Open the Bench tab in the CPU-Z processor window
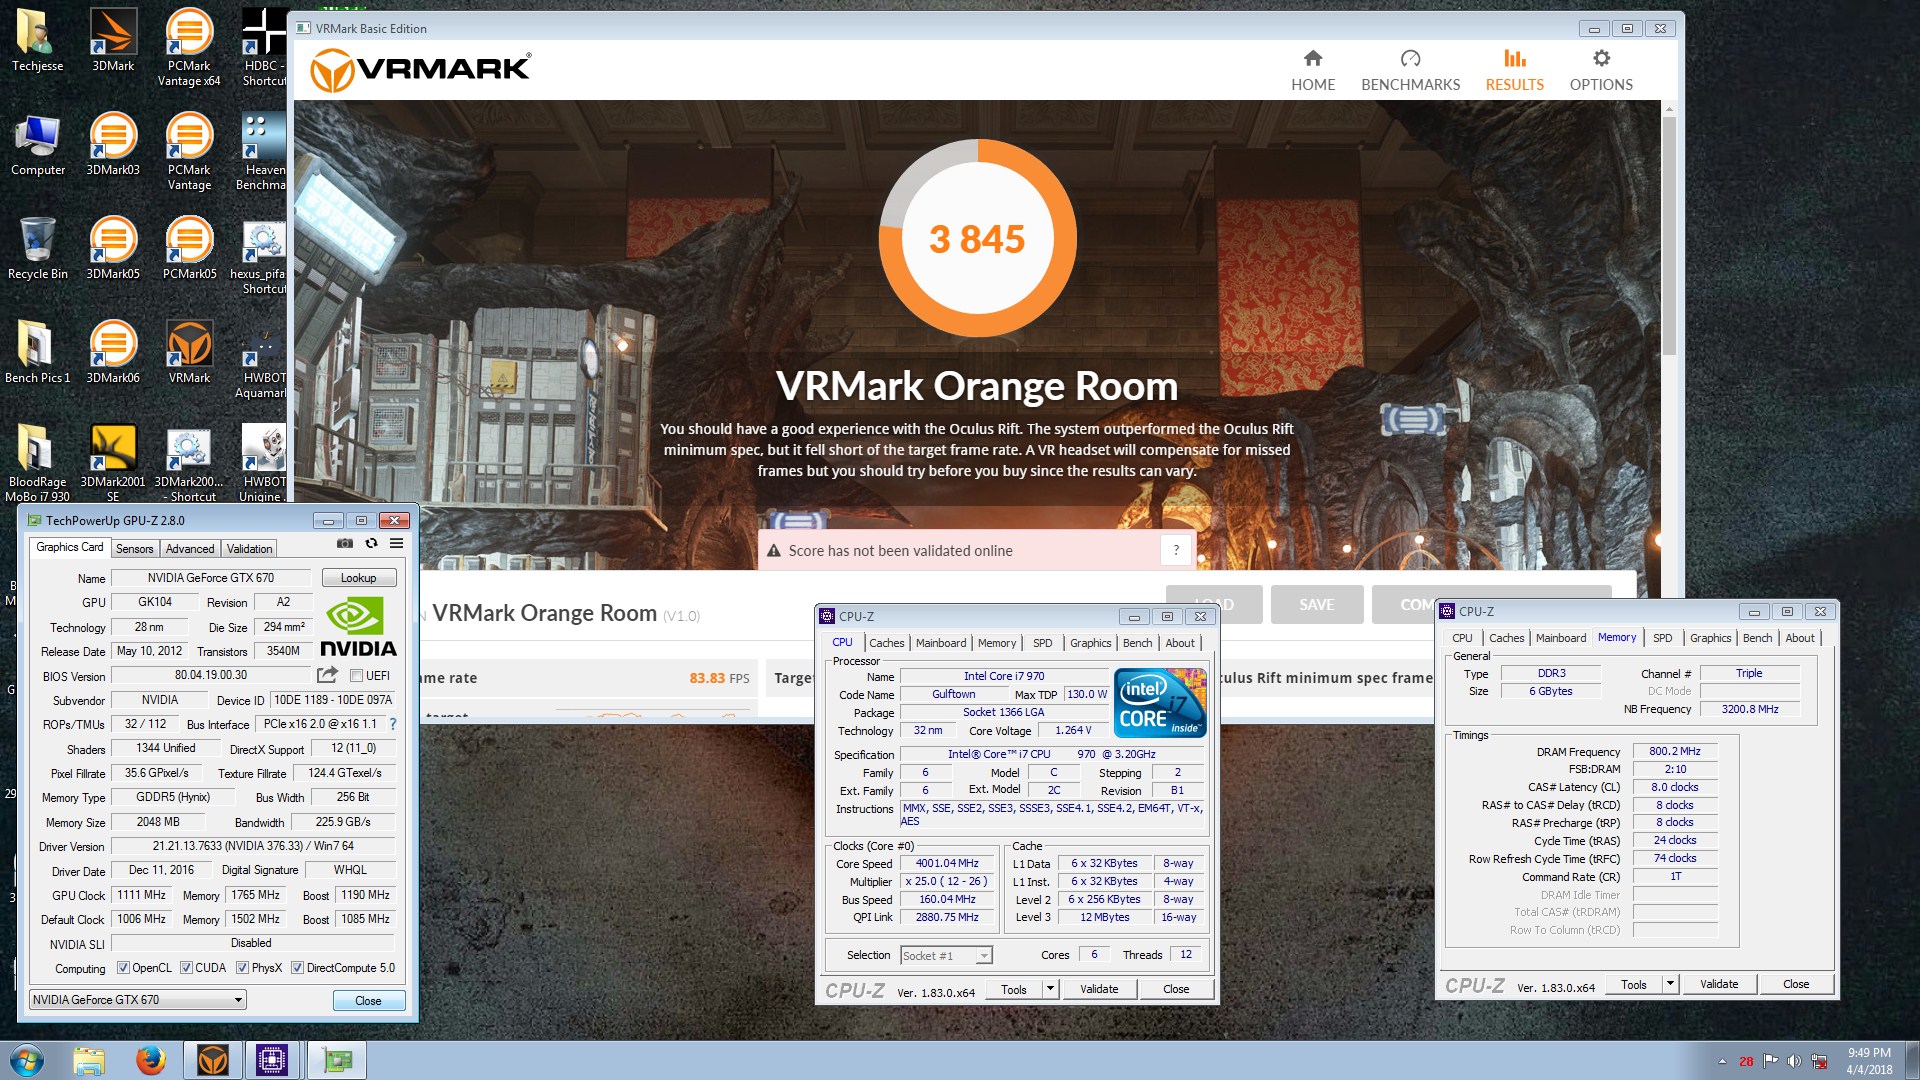The image size is (1920, 1080). 1137,643
